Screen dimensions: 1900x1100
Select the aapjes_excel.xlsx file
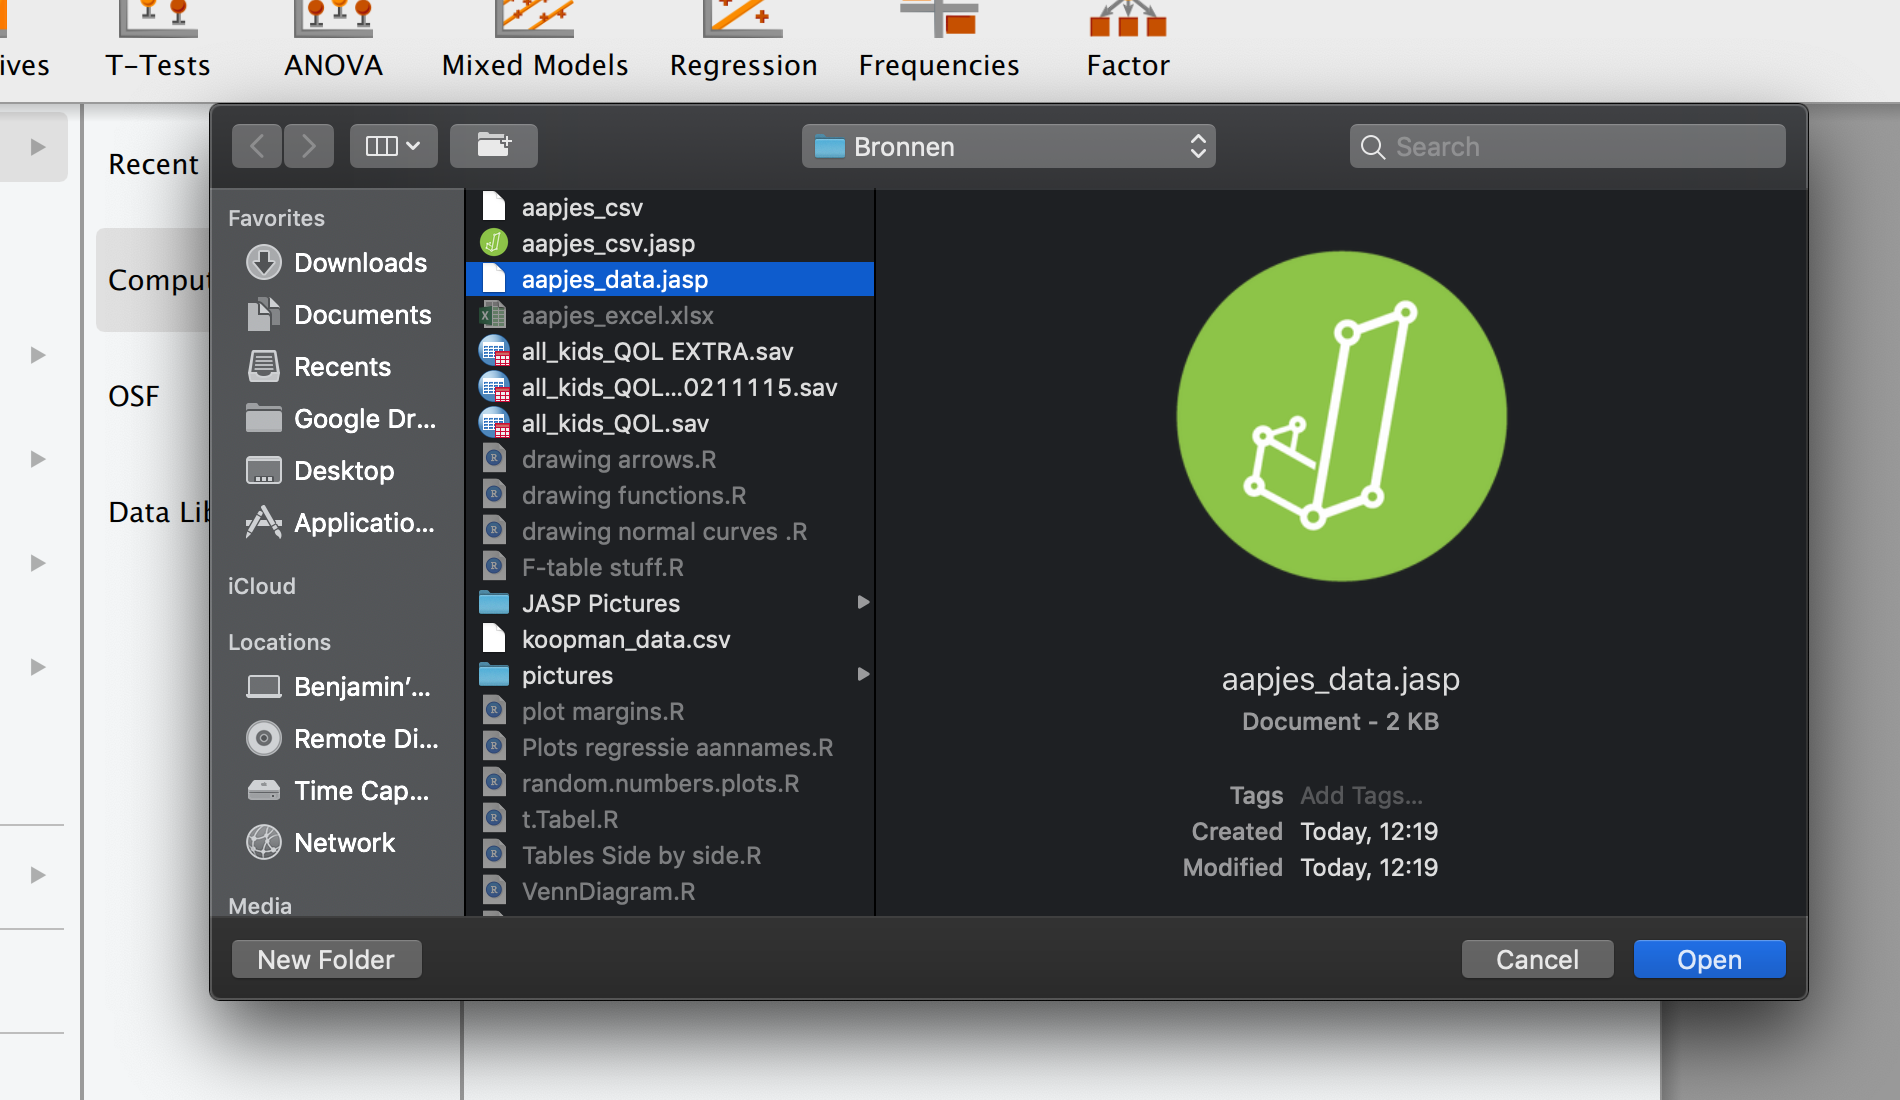pyautogui.click(x=670, y=315)
